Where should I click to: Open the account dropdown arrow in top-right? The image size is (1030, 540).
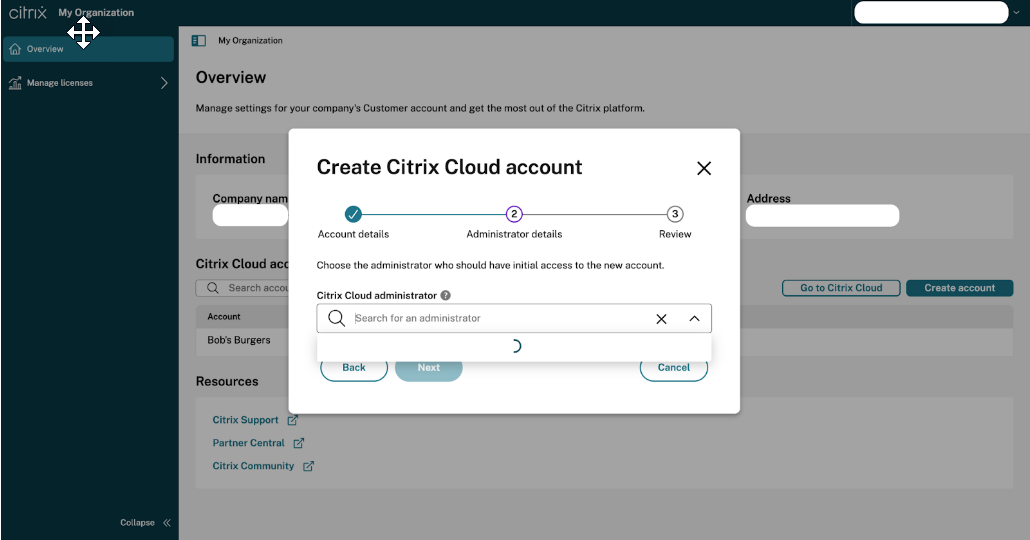pyautogui.click(x=1016, y=12)
